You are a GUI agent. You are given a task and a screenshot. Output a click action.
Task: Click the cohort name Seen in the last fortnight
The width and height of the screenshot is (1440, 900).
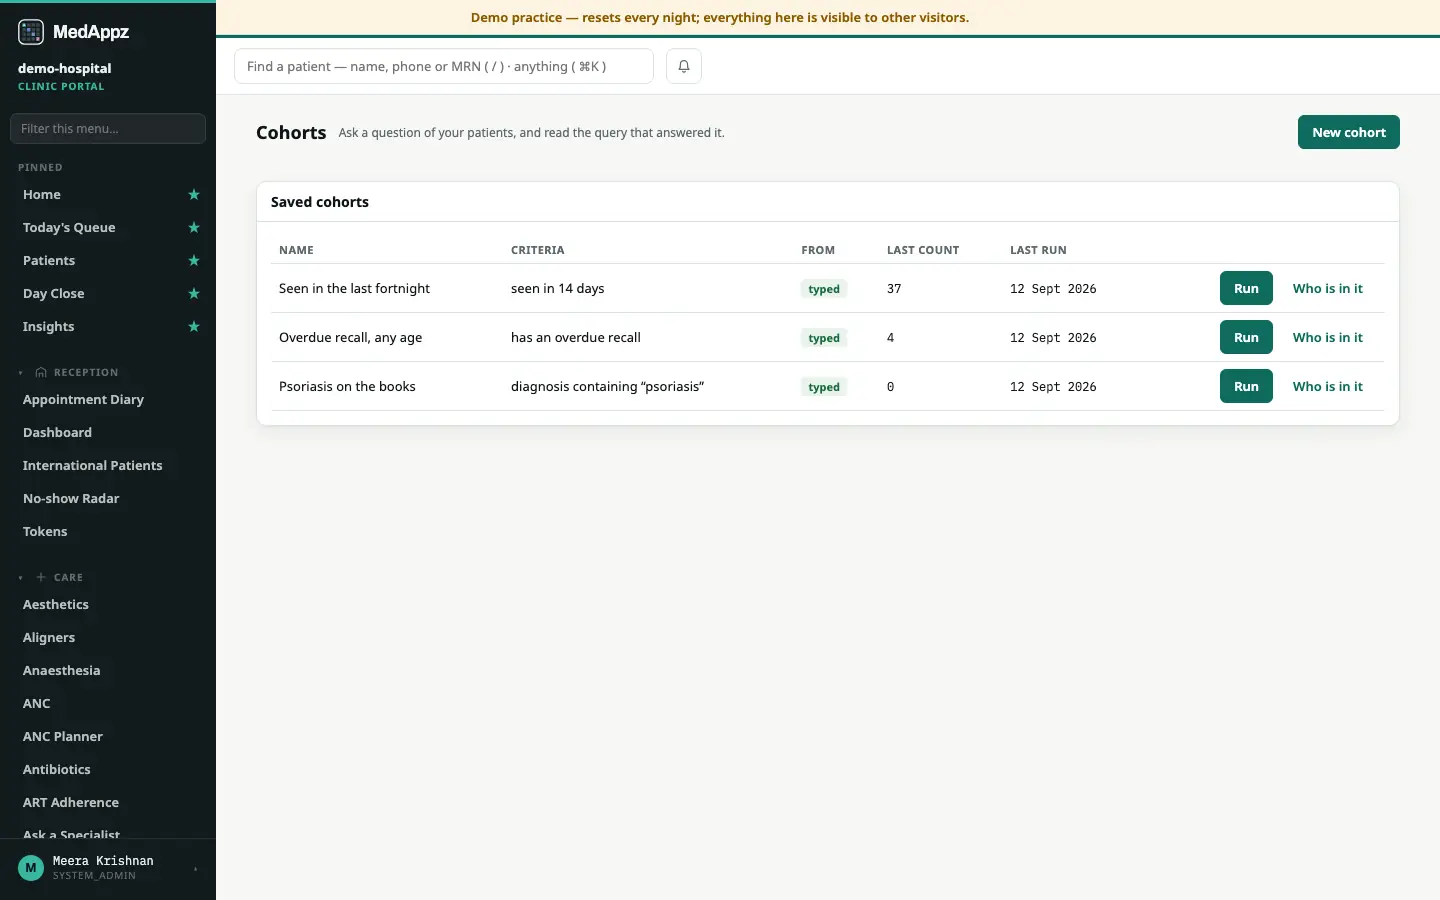coord(354,288)
